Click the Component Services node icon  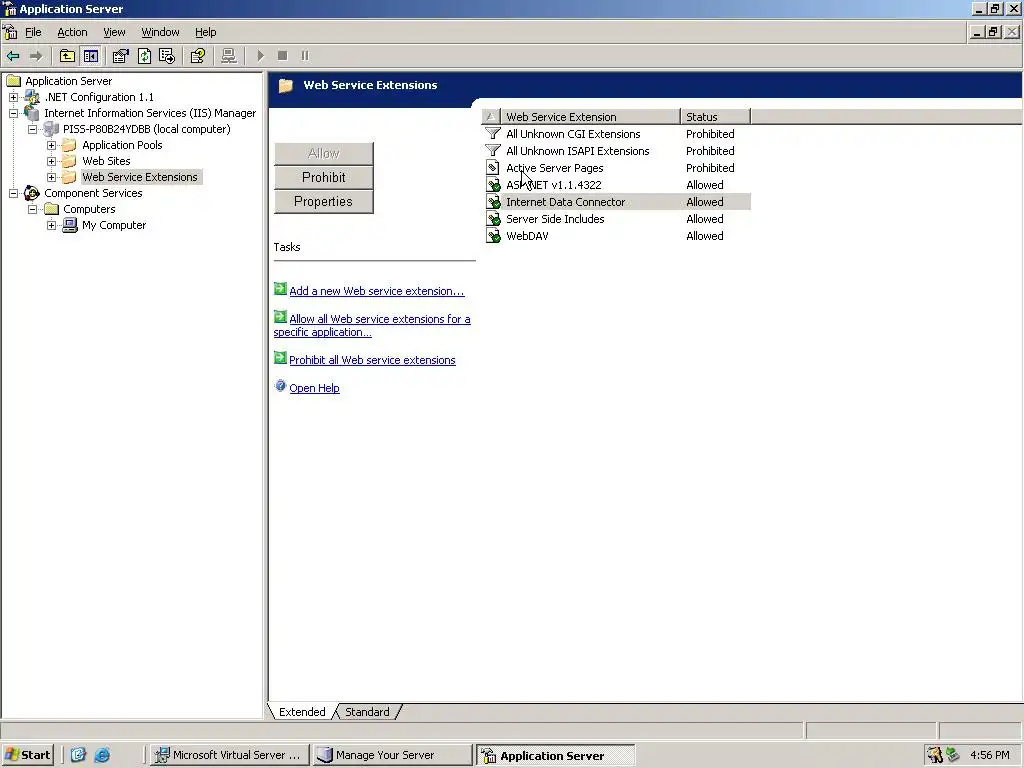pos(31,193)
